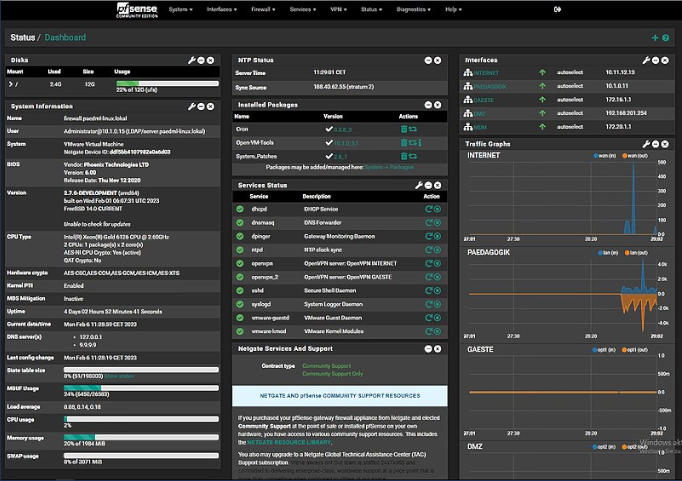Collapse the Interfaces widget
Screen dimensions: 682x481
coord(655,60)
